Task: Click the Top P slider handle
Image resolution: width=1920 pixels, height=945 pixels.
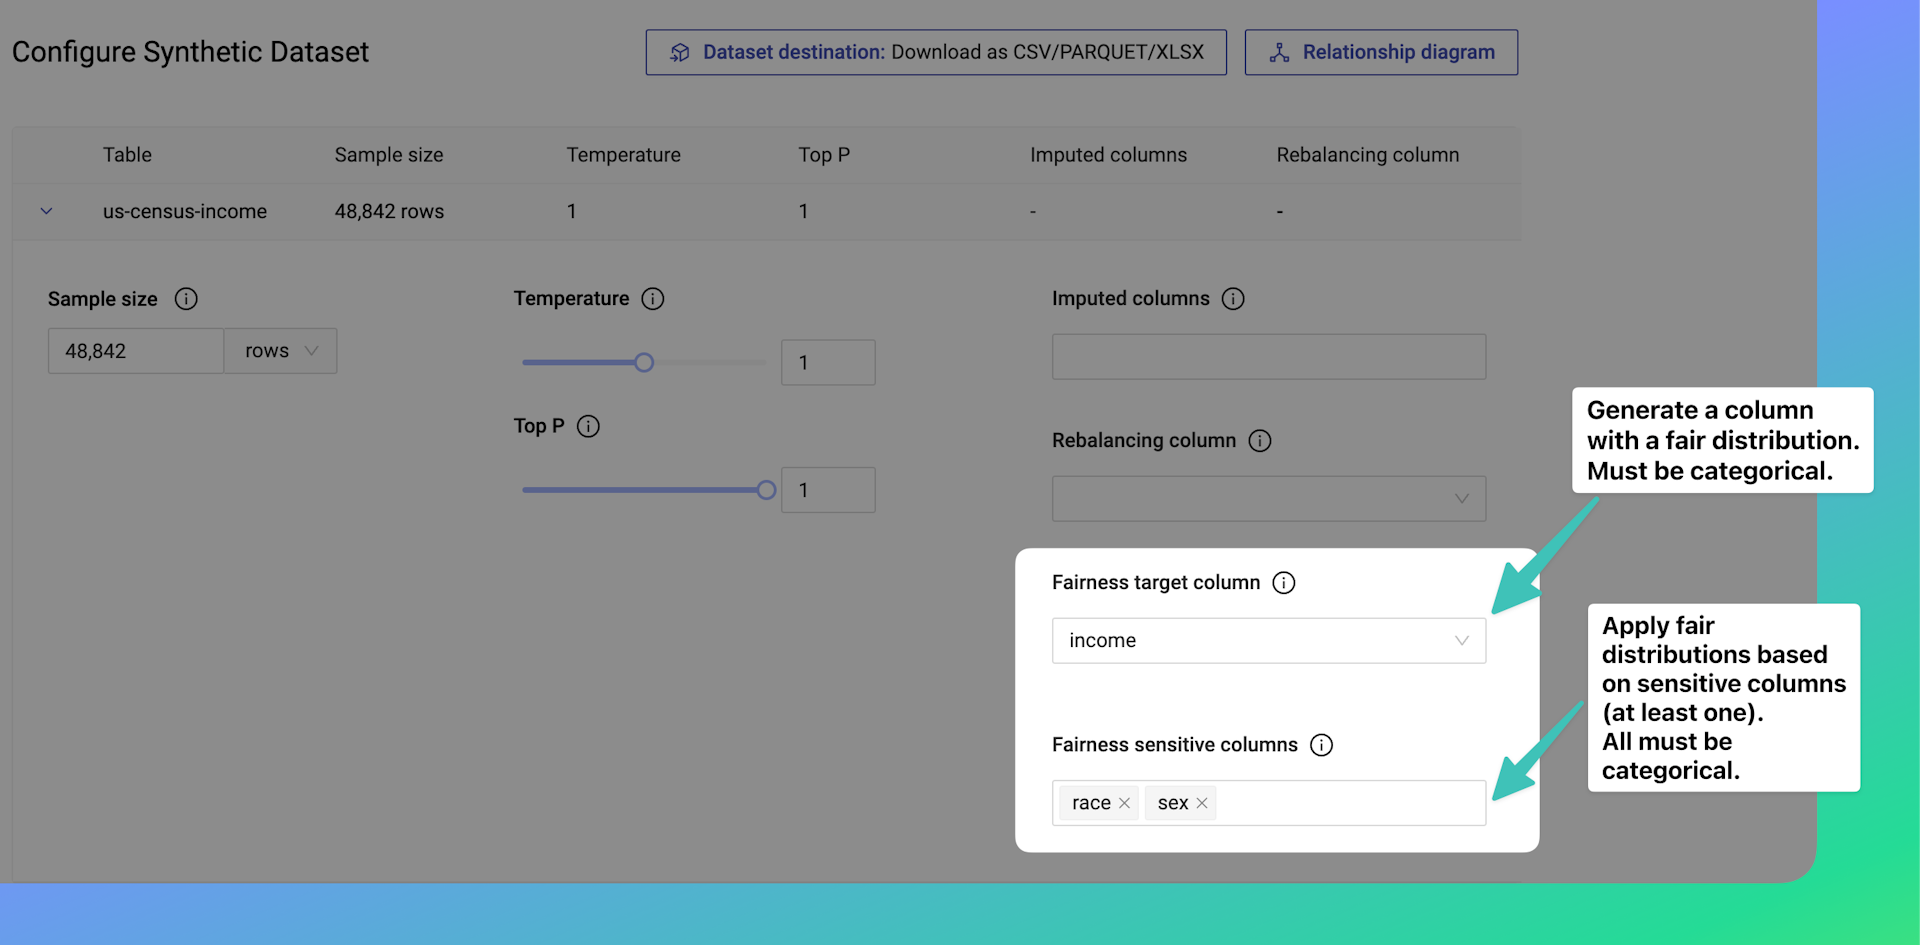Action: [x=766, y=490]
